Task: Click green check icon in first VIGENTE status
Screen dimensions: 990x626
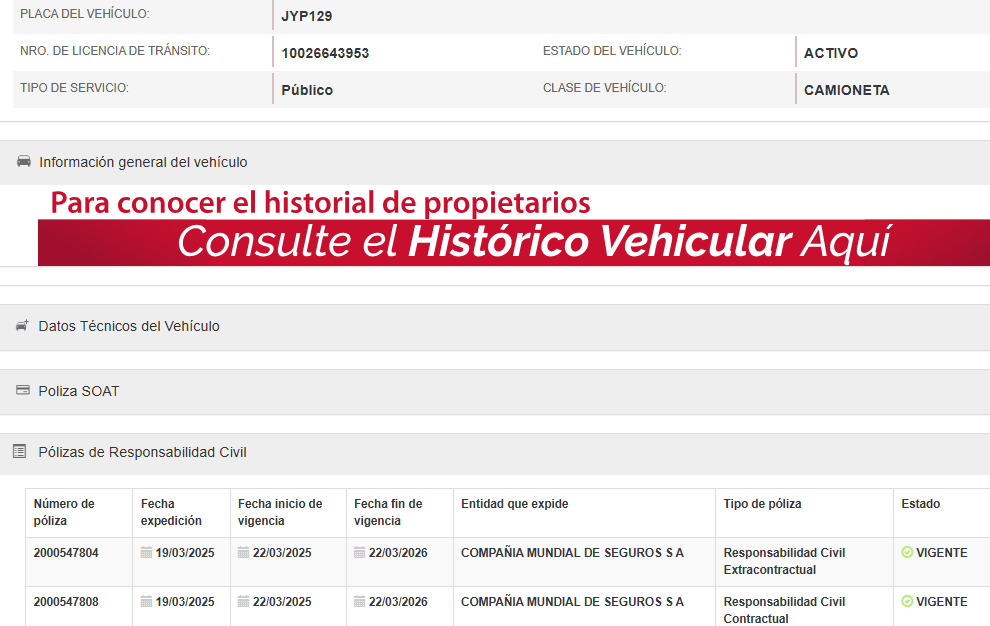Action: (x=907, y=553)
